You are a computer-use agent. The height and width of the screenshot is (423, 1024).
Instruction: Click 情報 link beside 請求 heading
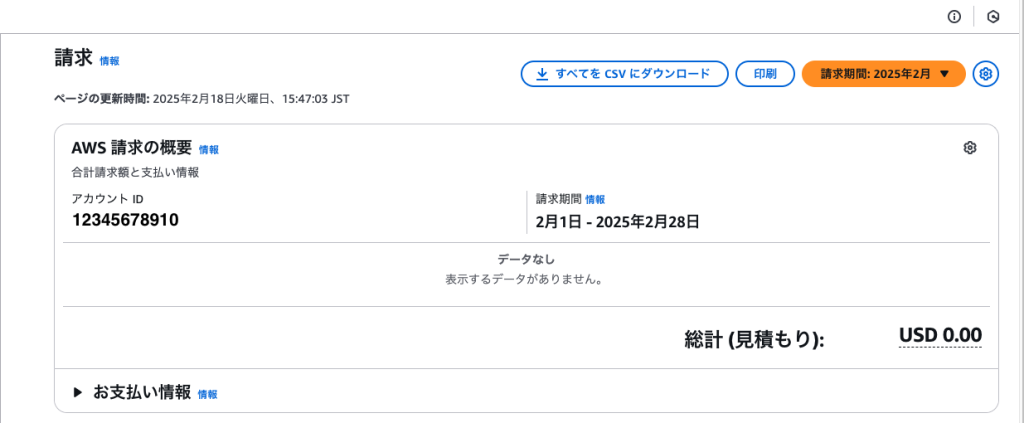(110, 61)
